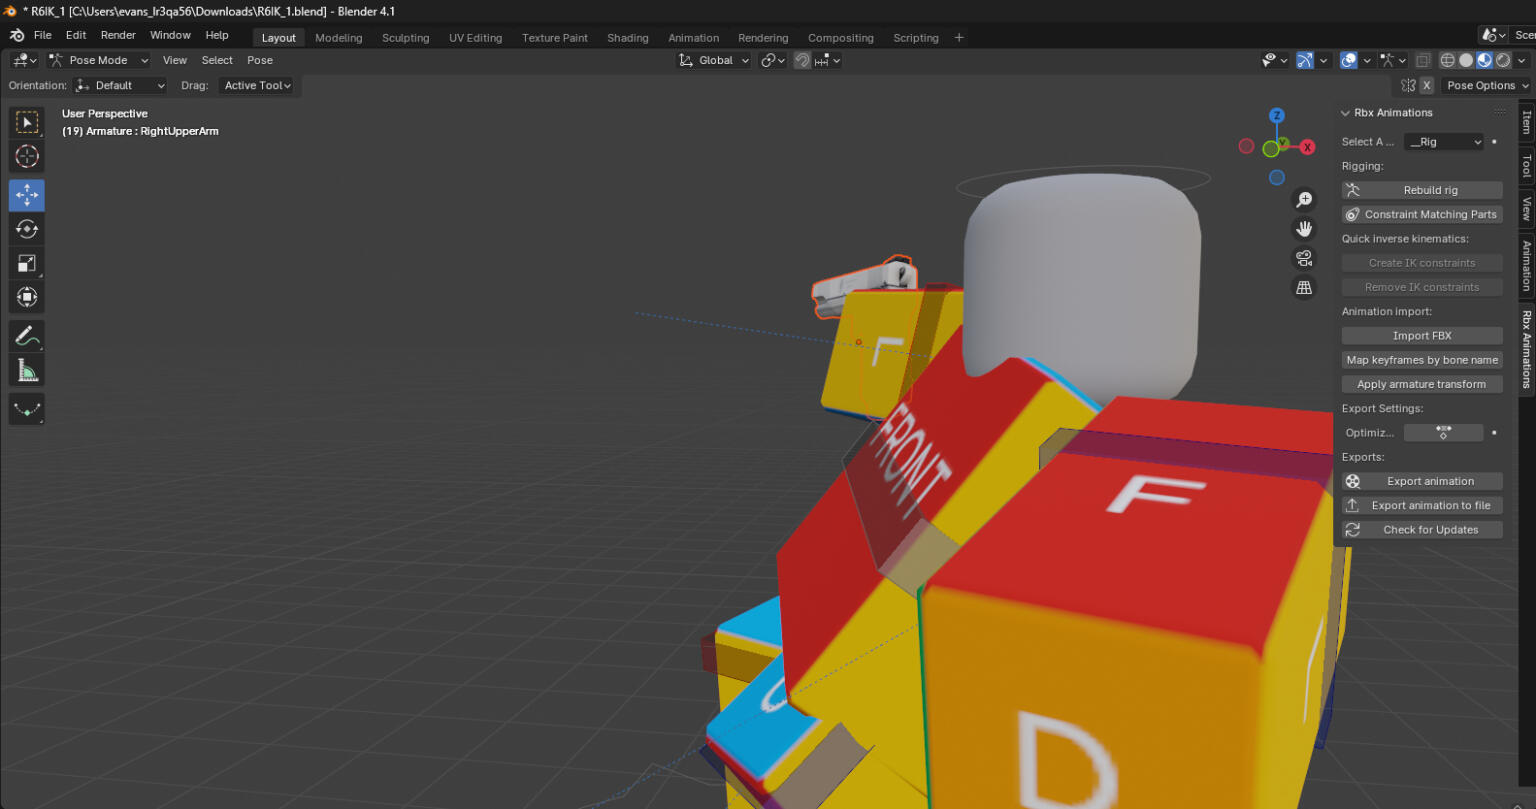Click the camera view icon
Screen dimensions: 1536x809
pos(1304,259)
